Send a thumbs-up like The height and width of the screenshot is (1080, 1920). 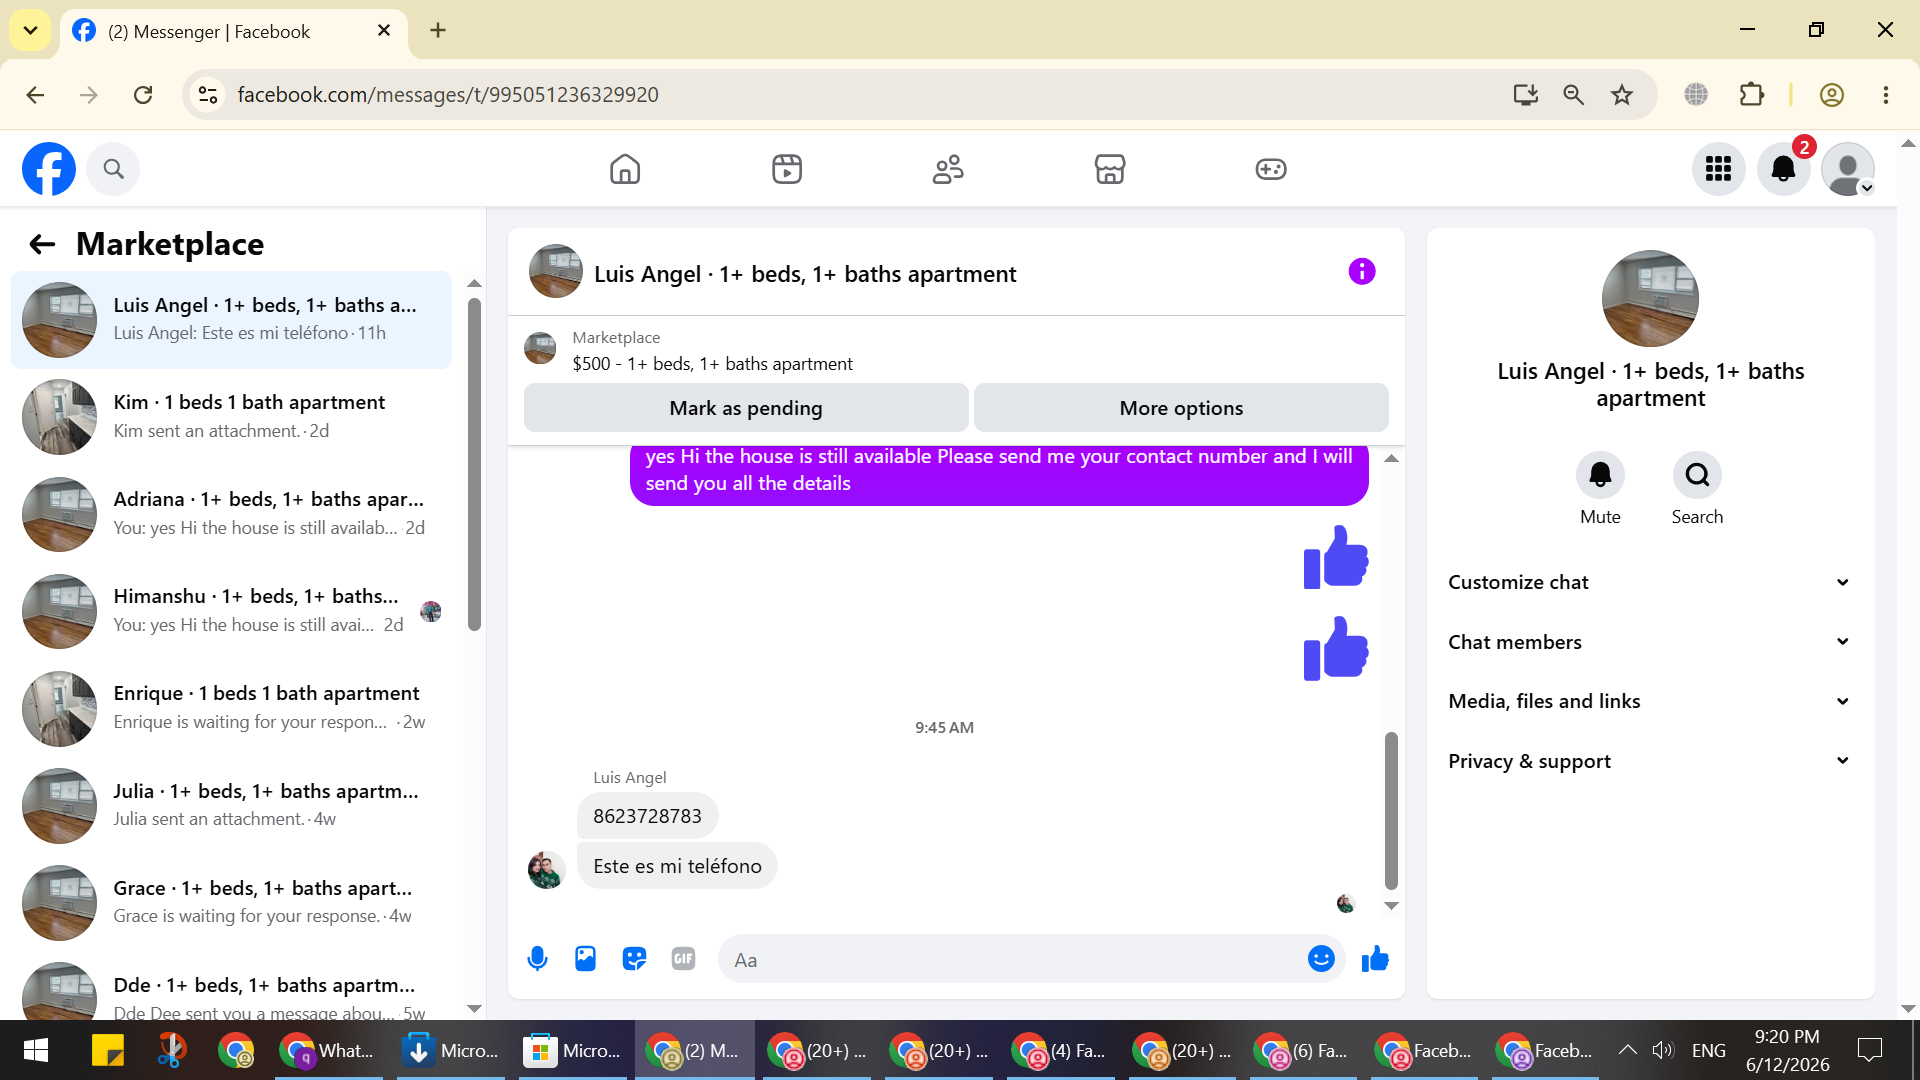click(1375, 959)
